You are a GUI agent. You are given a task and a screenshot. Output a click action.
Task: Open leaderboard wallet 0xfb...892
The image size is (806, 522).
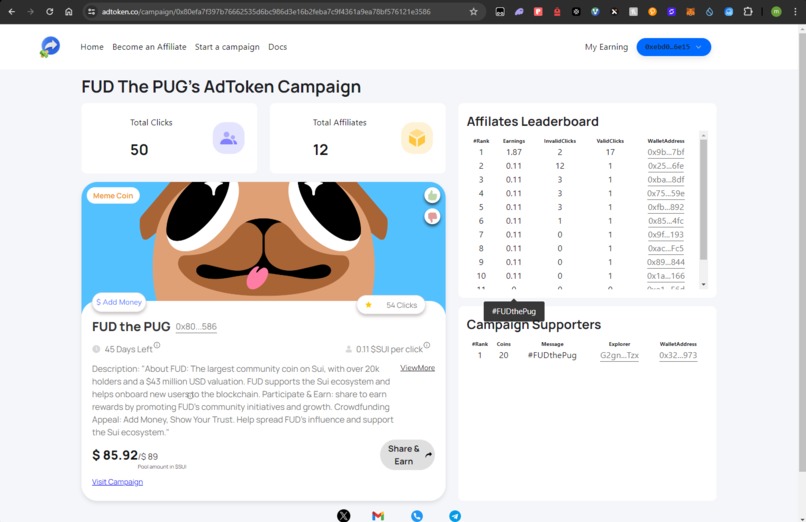[x=666, y=207]
